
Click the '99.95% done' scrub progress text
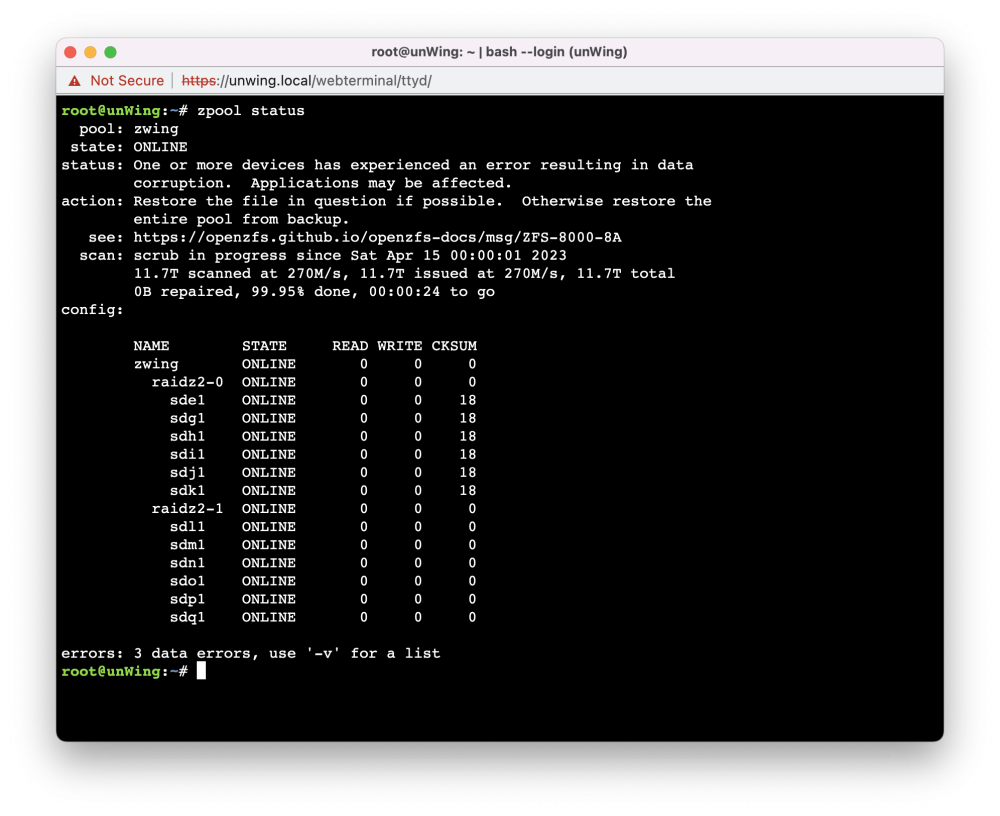(x=300, y=292)
